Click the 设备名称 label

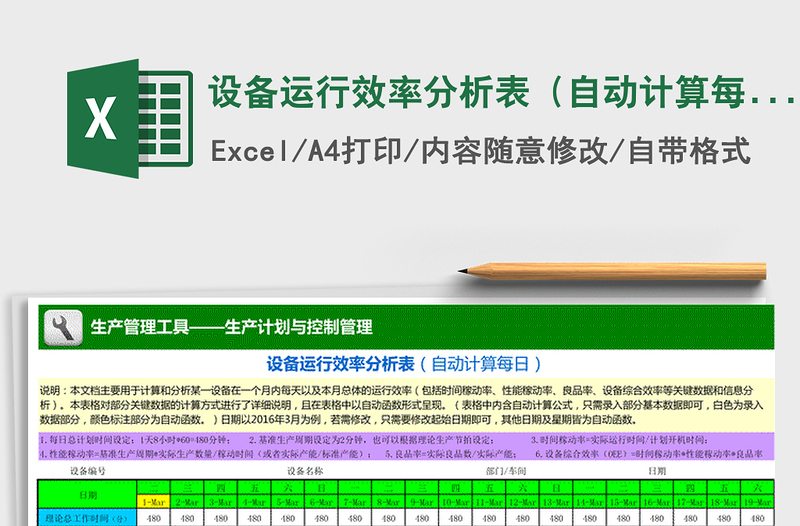click(305, 471)
